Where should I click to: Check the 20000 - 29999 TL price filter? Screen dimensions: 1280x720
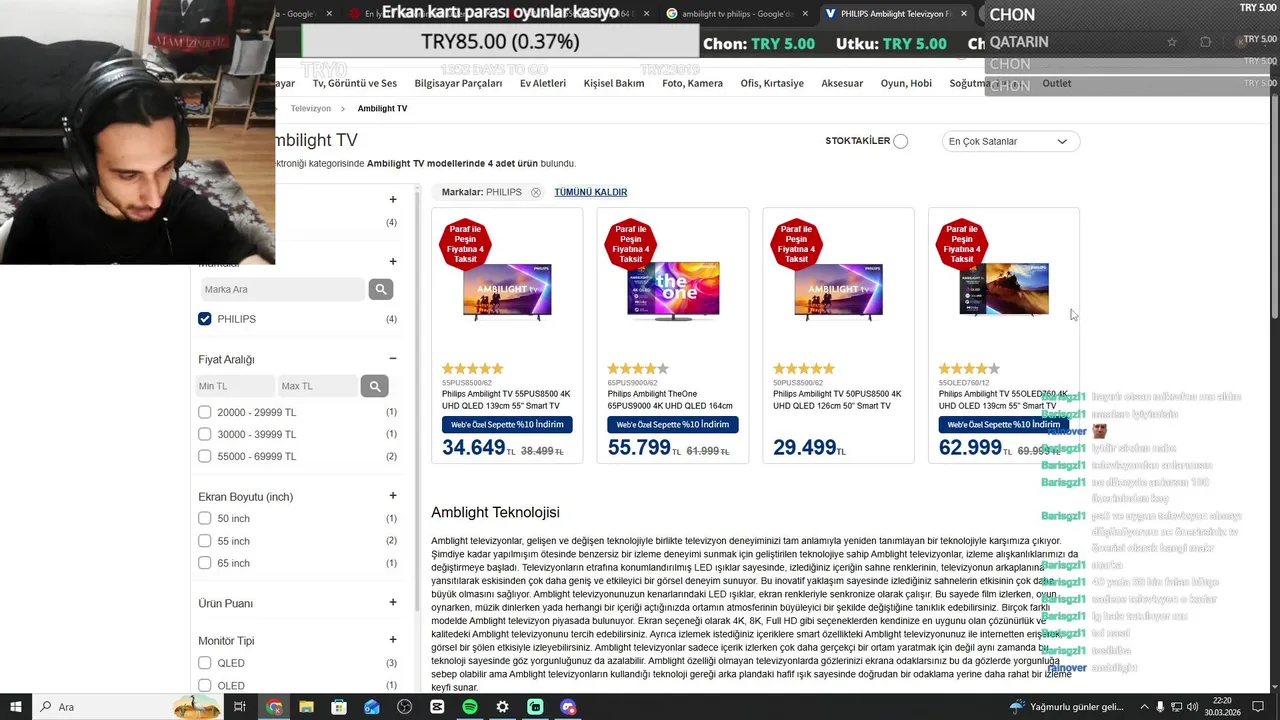click(205, 412)
